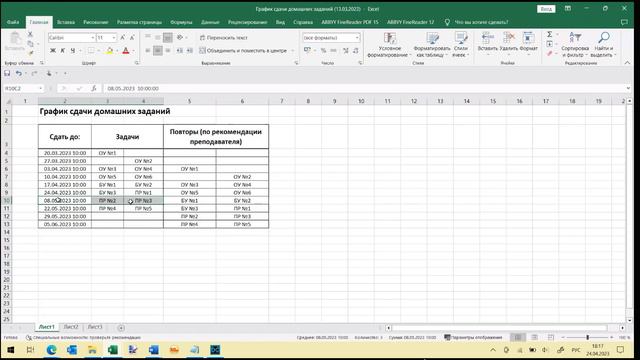The image size is (640, 360).
Task: Select the Лист2 sheet tab
Action: pos(71,327)
